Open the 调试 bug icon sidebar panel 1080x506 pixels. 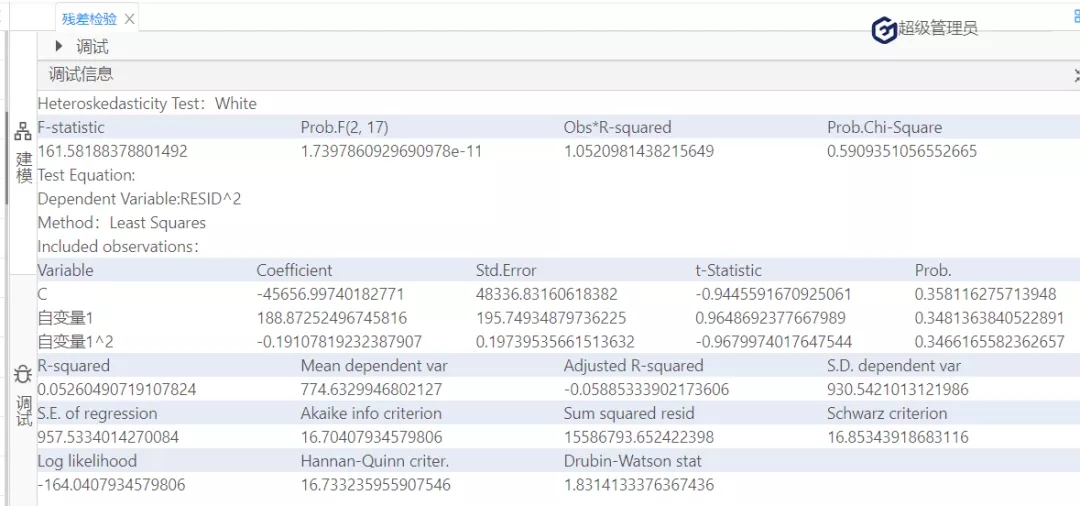pyautogui.click(x=22, y=395)
